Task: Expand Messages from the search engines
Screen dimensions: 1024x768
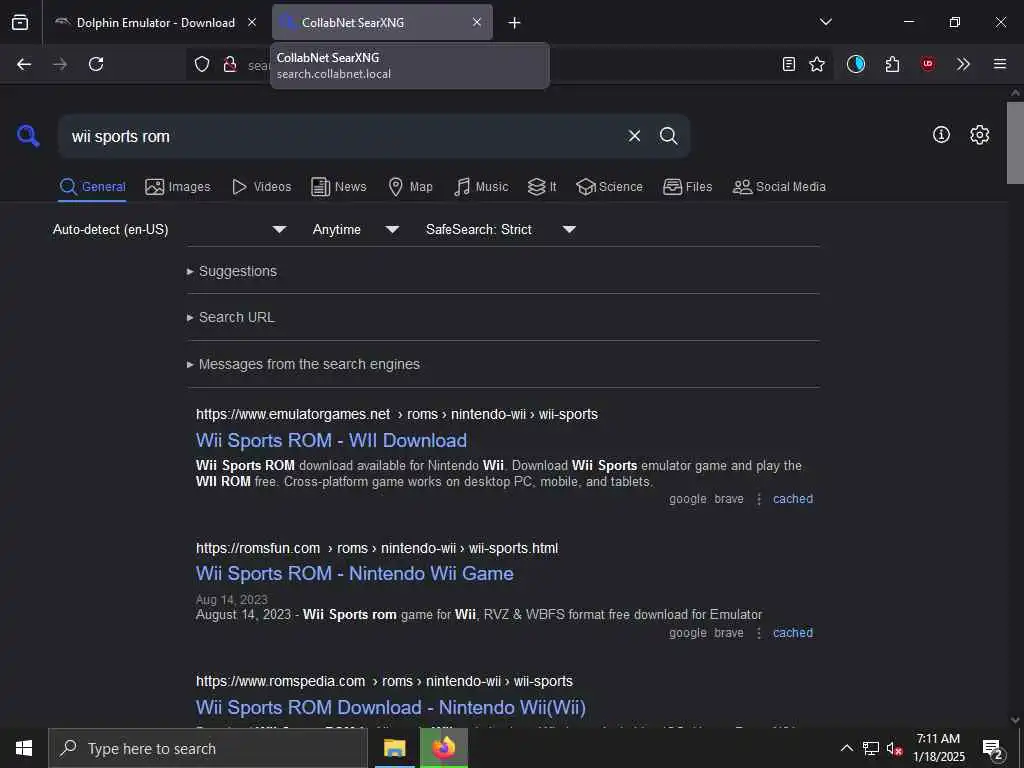Action: (303, 364)
